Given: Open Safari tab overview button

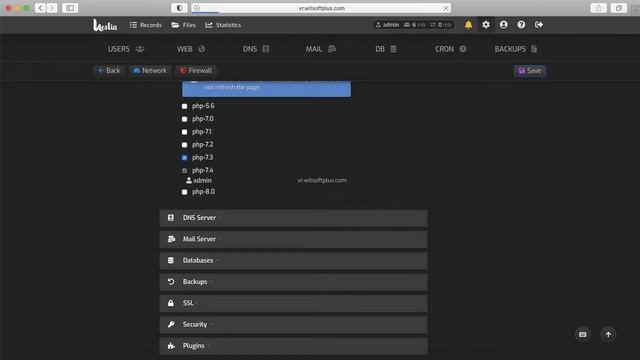Looking at the screenshot, I should coord(619,8).
